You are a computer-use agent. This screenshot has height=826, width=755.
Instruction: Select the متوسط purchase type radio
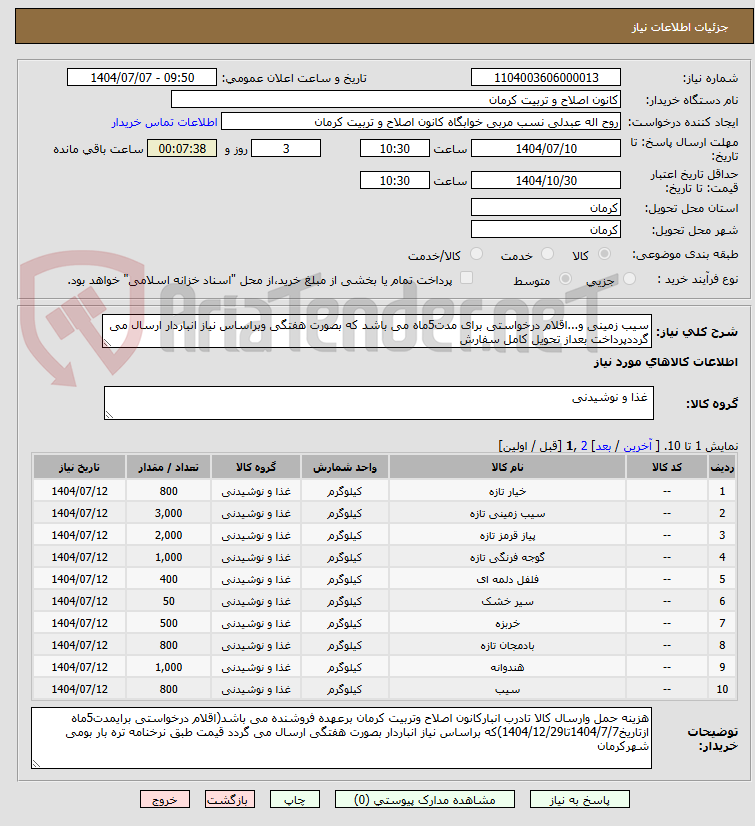[x=565, y=279]
